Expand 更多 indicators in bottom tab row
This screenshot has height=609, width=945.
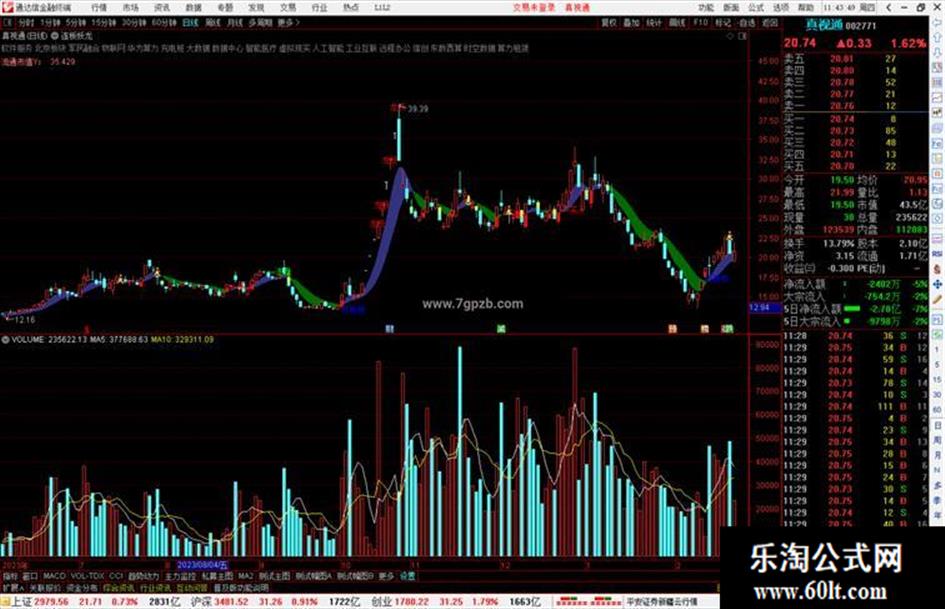click(x=386, y=576)
